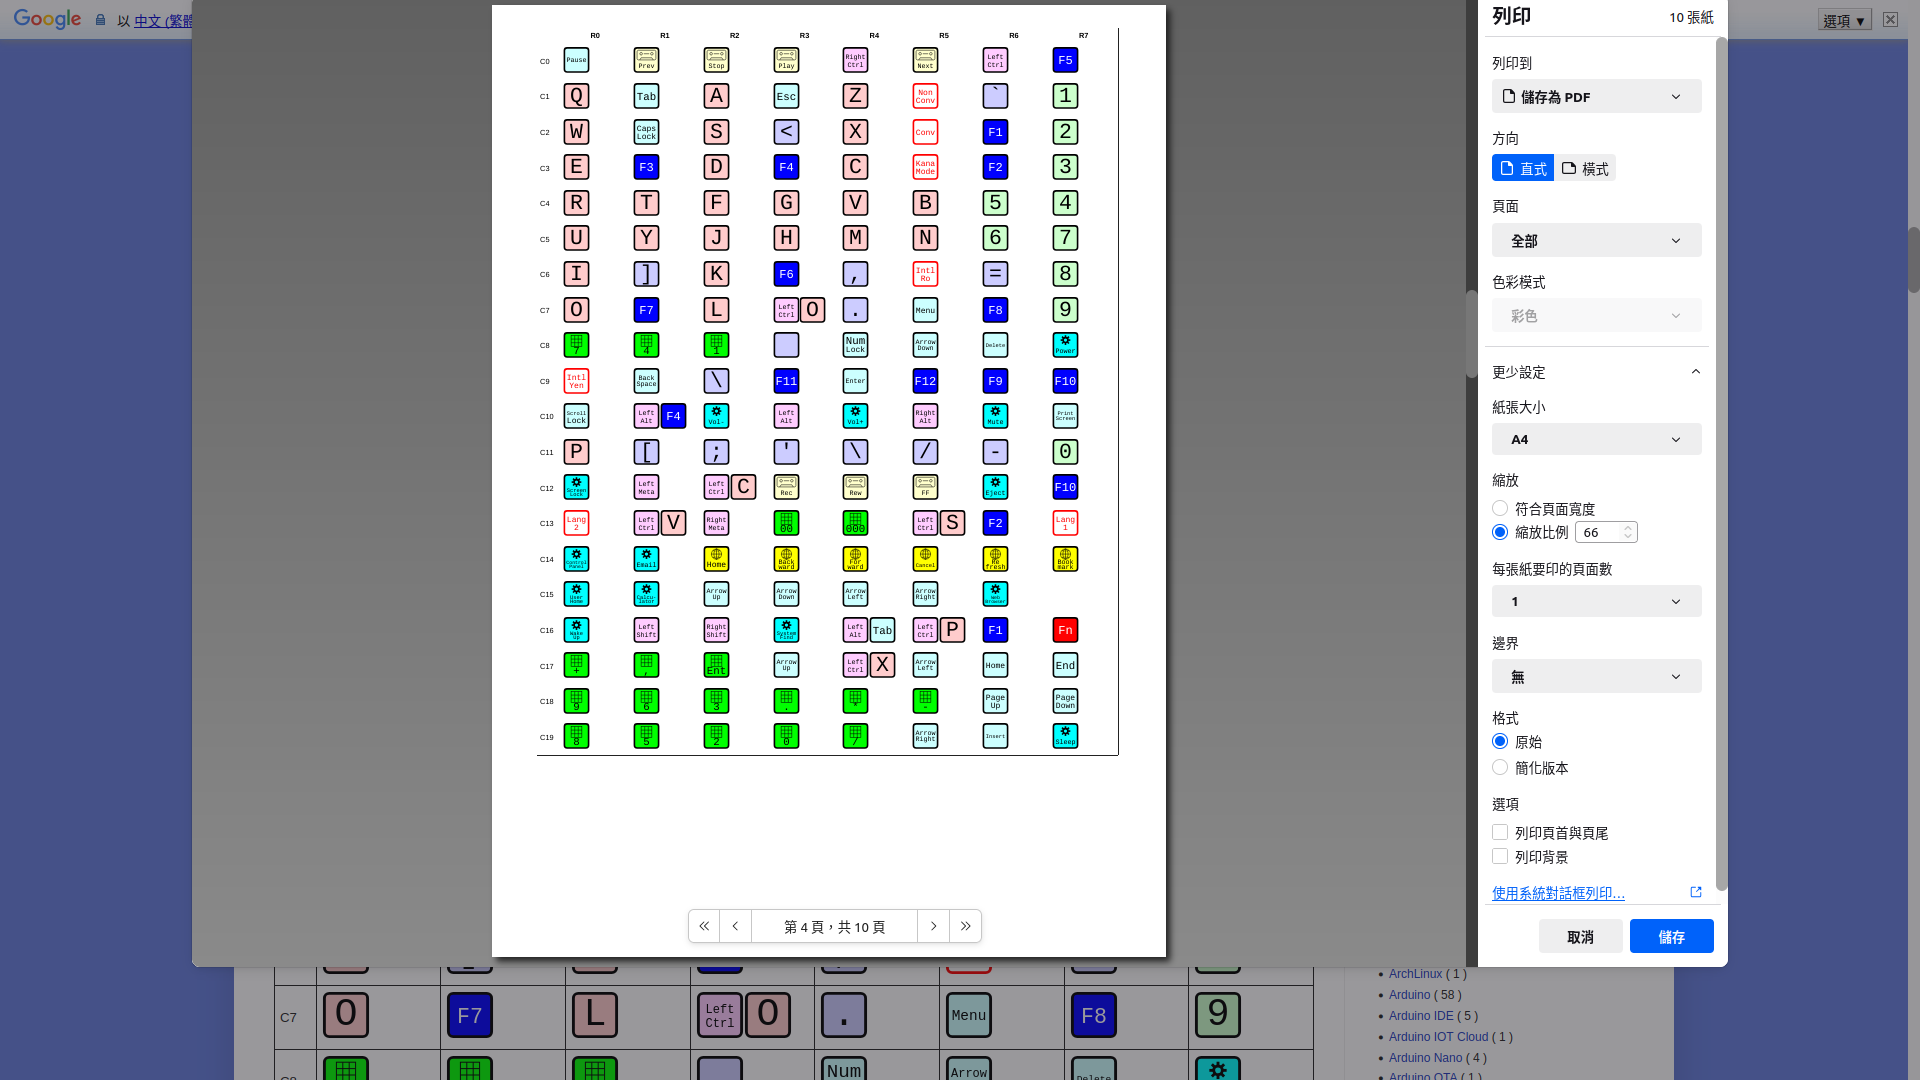Image resolution: width=1920 pixels, height=1080 pixels.
Task: Increase the scale percentage with the up arrow
Action: [1628, 527]
